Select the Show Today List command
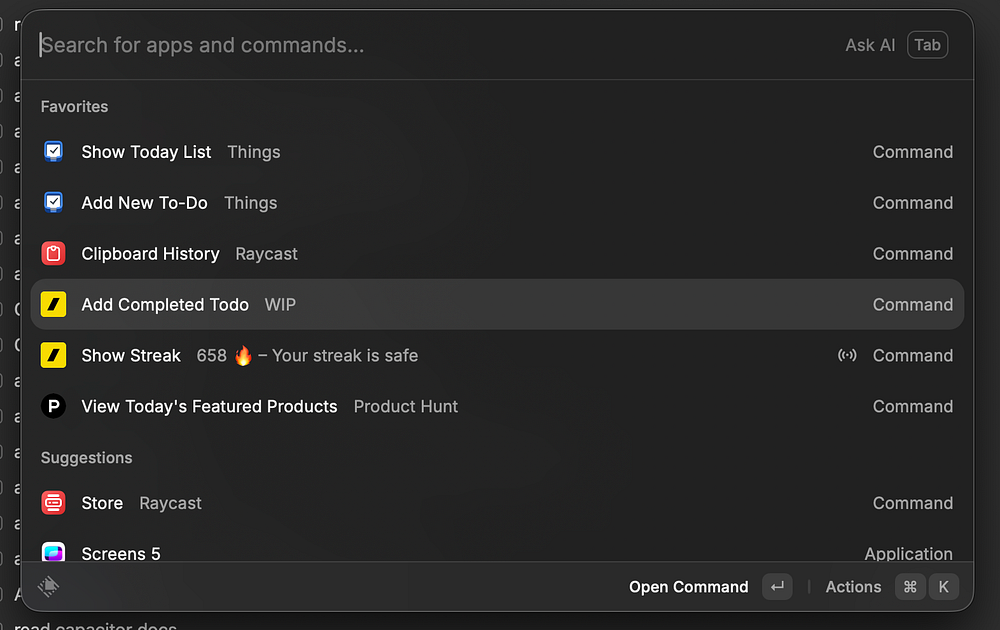The width and height of the screenshot is (1000, 630). pyautogui.click(x=146, y=152)
